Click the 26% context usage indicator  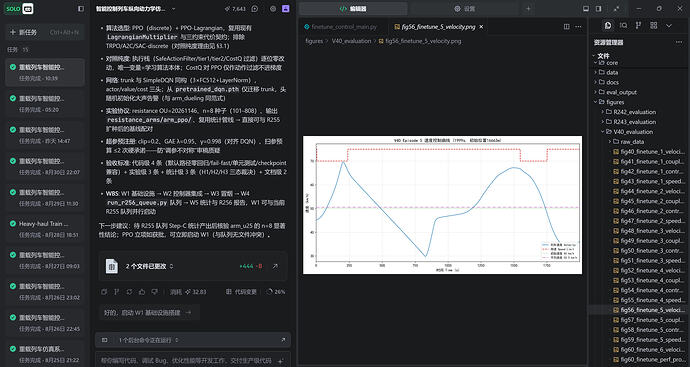point(276,292)
